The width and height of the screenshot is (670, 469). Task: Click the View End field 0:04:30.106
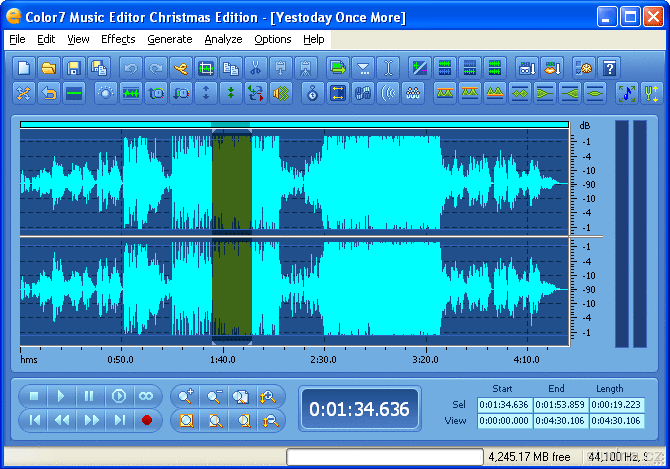point(560,421)
